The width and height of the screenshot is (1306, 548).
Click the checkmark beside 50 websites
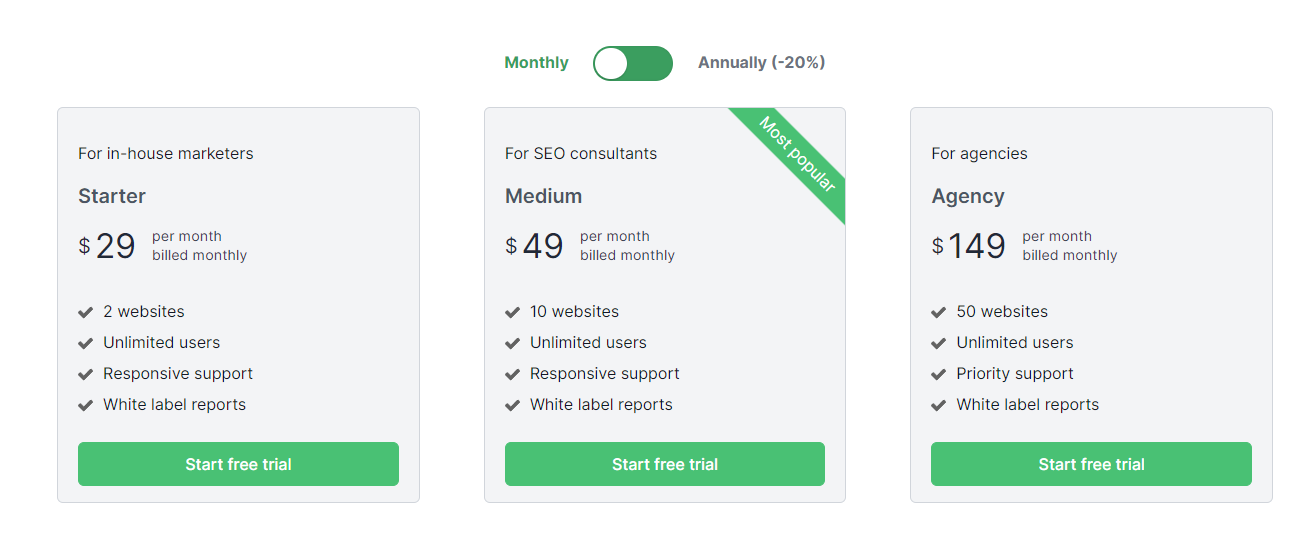point(939,312)
